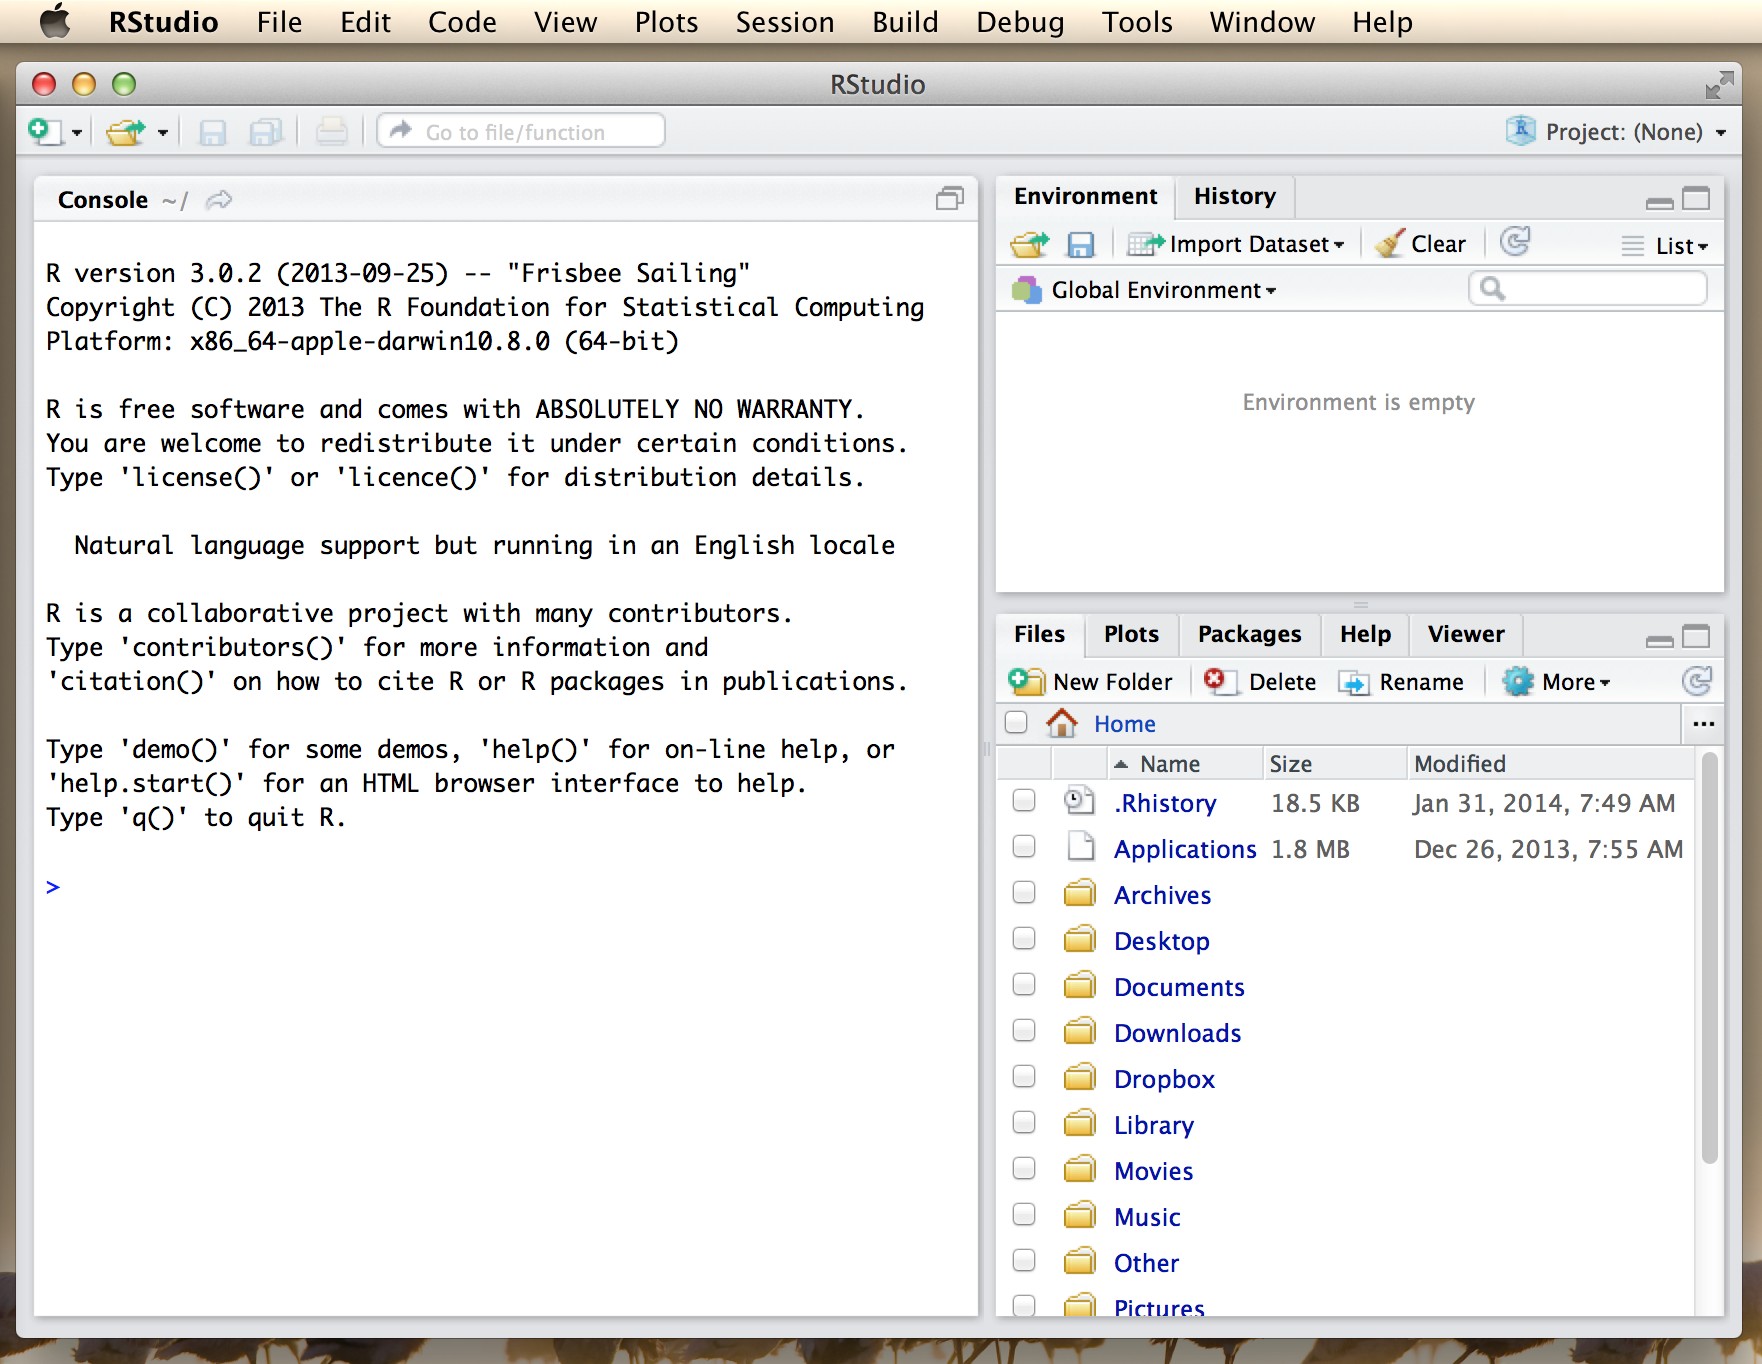Screen dimensions: 1762x1364
Task: Click the Clear workspace broom icon
Action: [1390, 244]
